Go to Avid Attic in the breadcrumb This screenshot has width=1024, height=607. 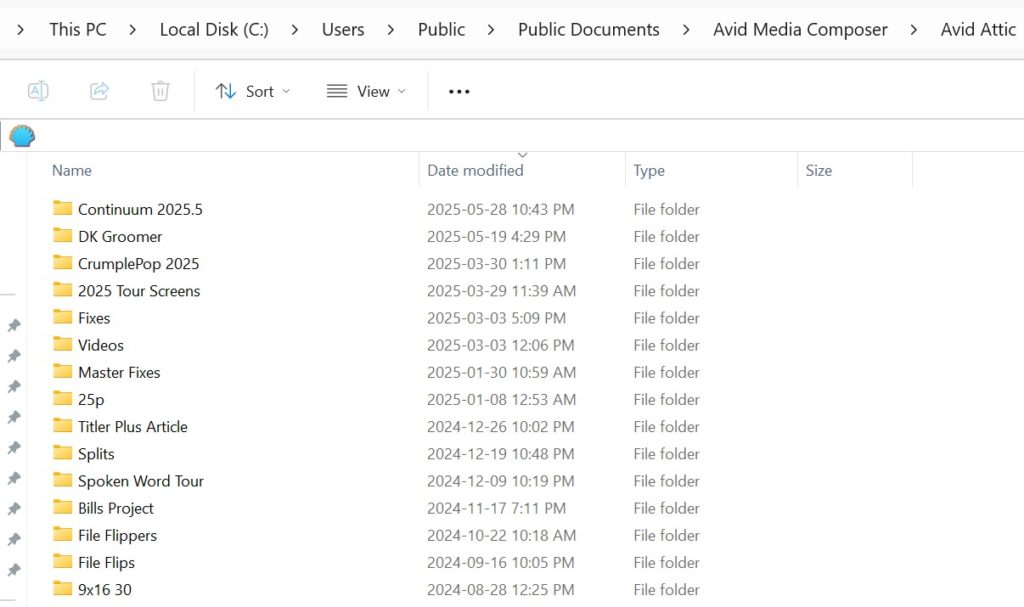tap(978, 29)
